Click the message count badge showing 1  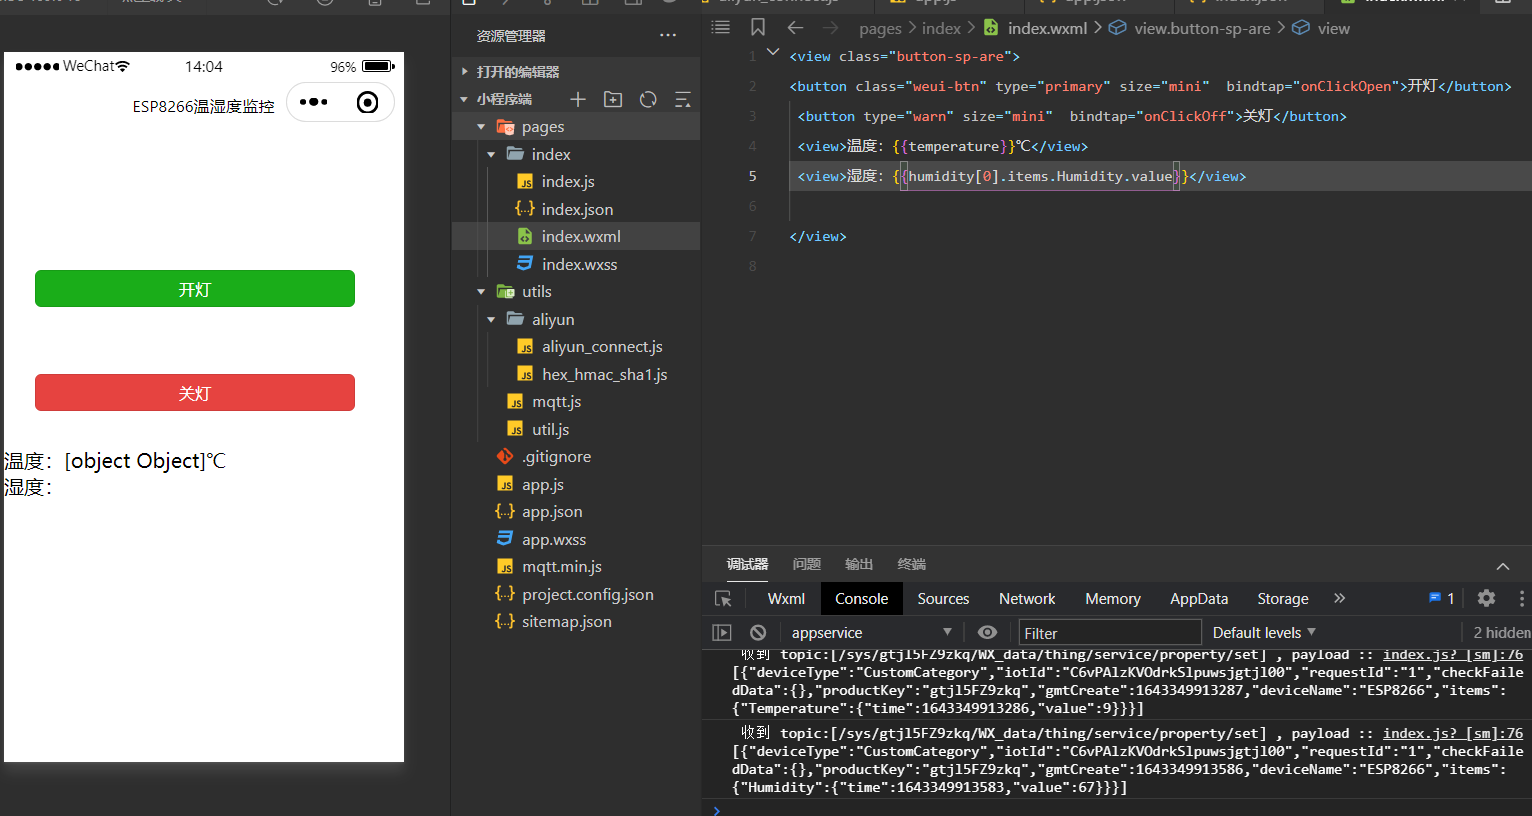click(1442, 598)
